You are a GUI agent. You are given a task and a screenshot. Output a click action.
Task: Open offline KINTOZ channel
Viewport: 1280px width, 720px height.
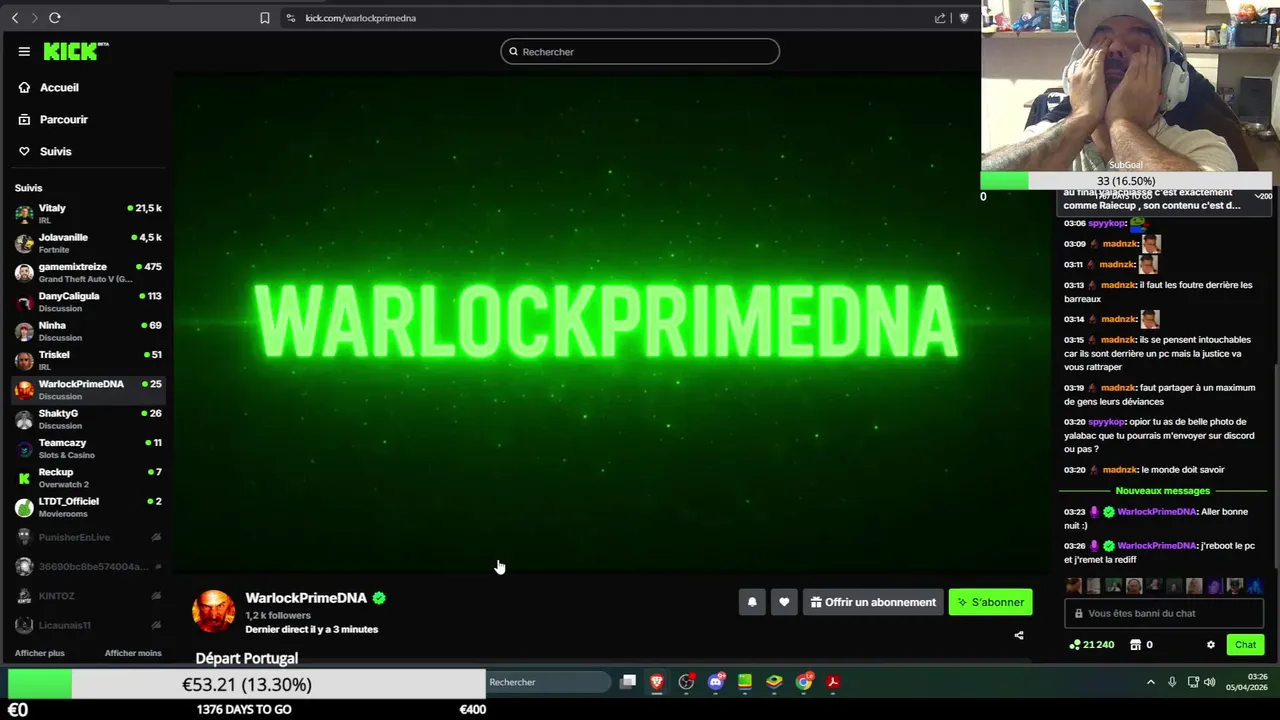point(88,596)
